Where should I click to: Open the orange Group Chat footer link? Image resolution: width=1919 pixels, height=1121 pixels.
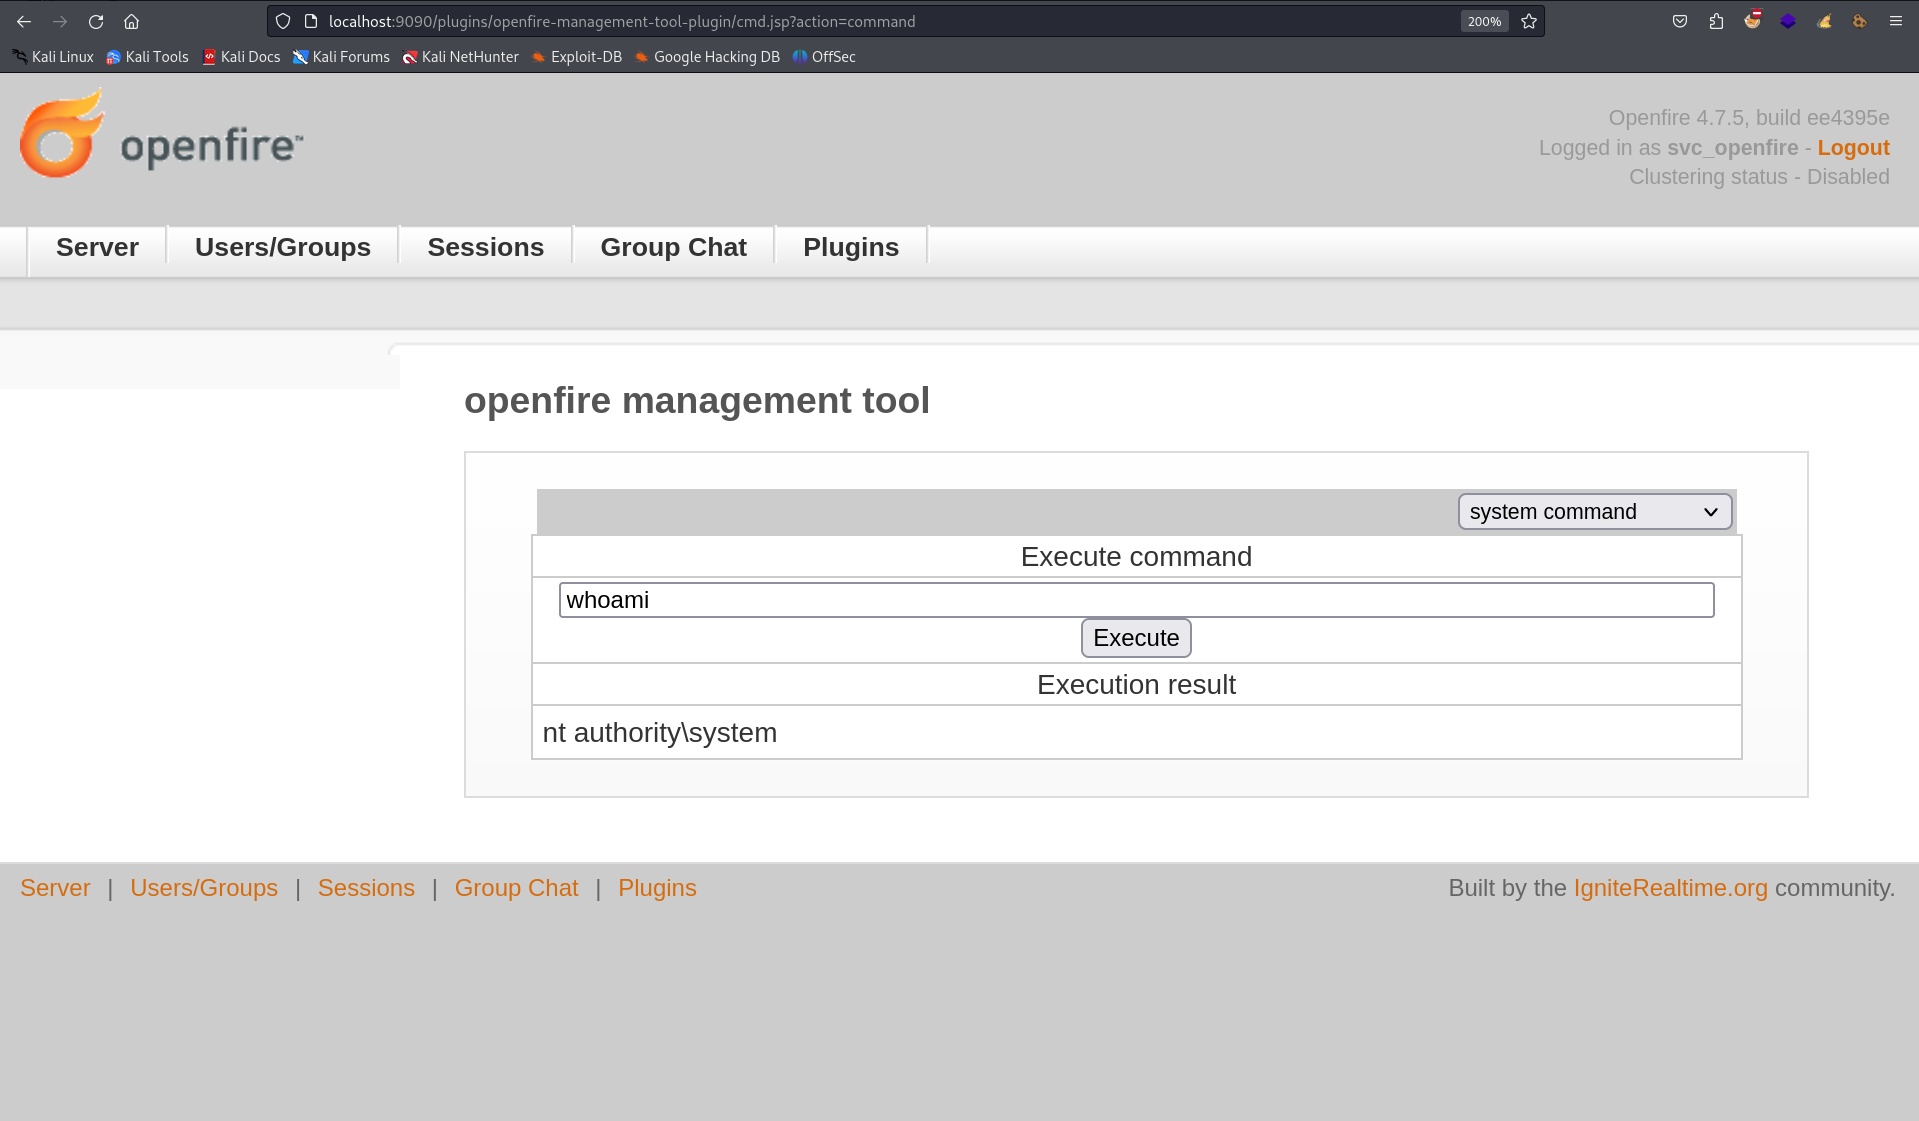(x=516, y=888)
